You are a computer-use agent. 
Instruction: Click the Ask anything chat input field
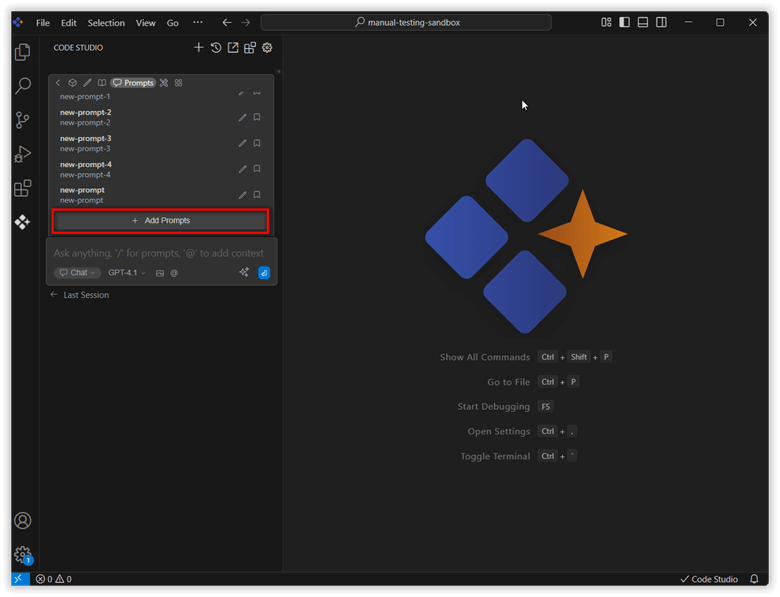point(160,253)
